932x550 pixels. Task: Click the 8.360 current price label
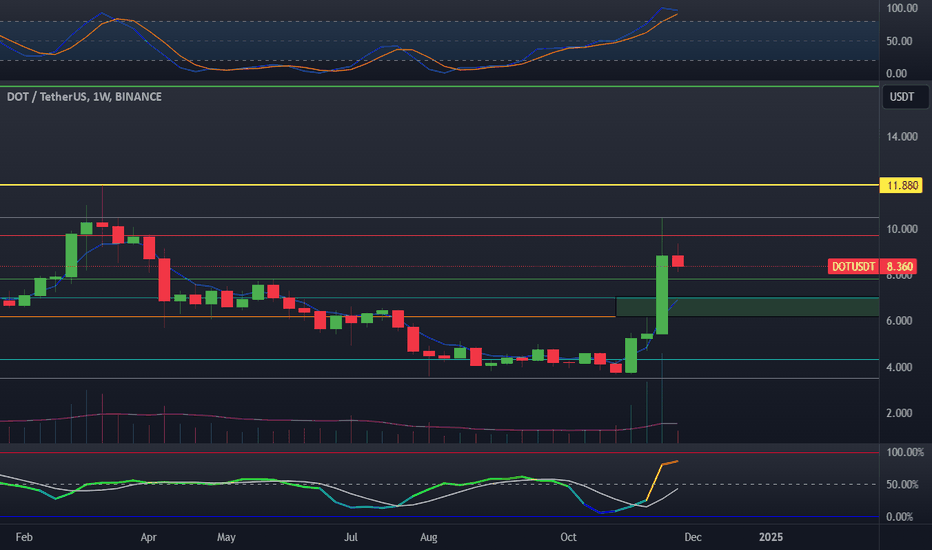[898, 266]
